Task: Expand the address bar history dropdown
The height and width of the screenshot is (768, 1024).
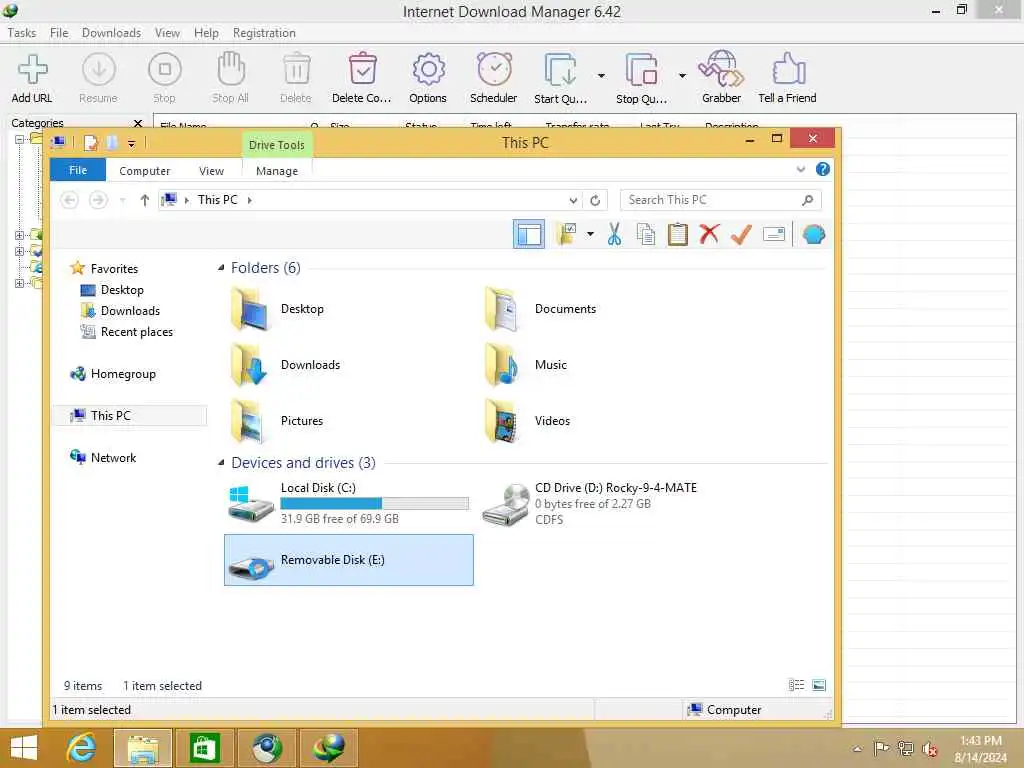Action: [573, 200]
